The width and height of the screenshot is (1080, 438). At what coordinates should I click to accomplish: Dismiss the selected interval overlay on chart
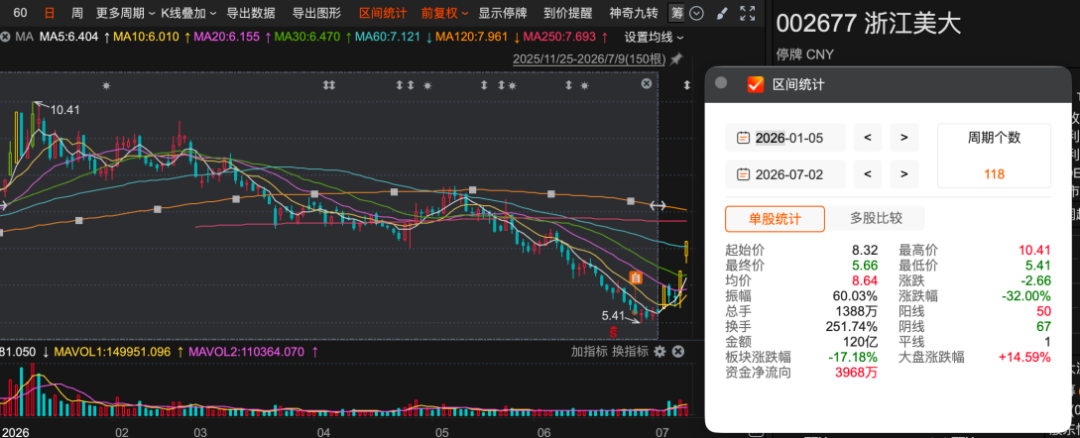(x=646, y=83)
